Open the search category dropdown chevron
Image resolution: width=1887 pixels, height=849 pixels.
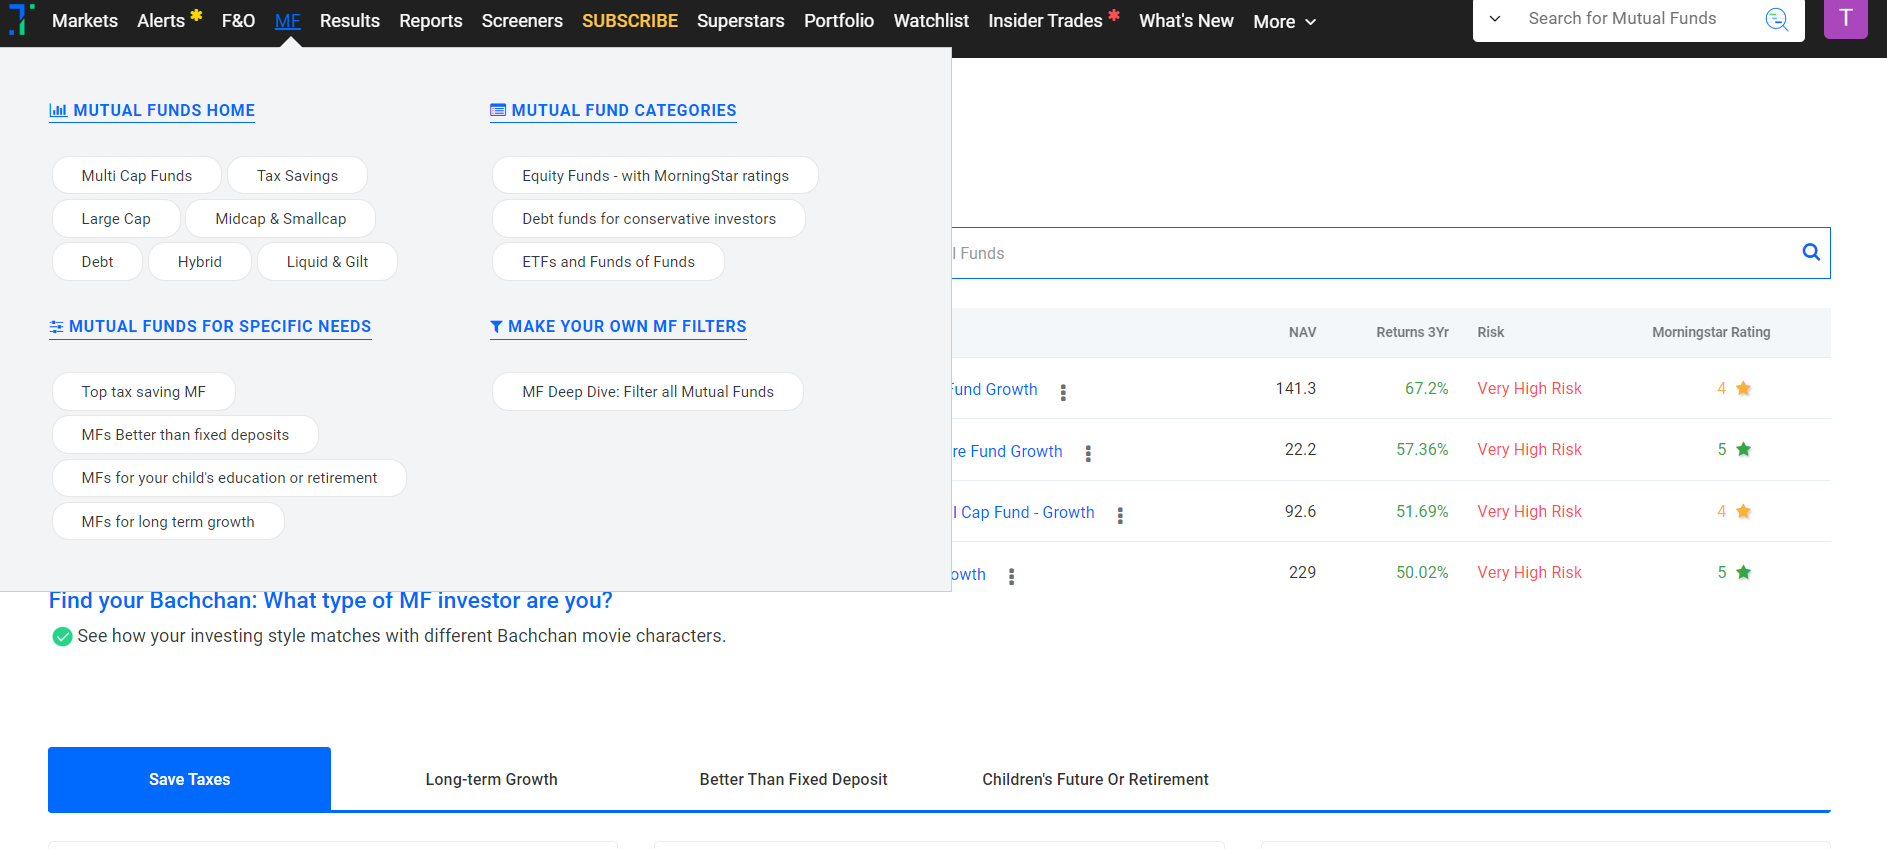pyautogui.click(x=1495, y=19)
